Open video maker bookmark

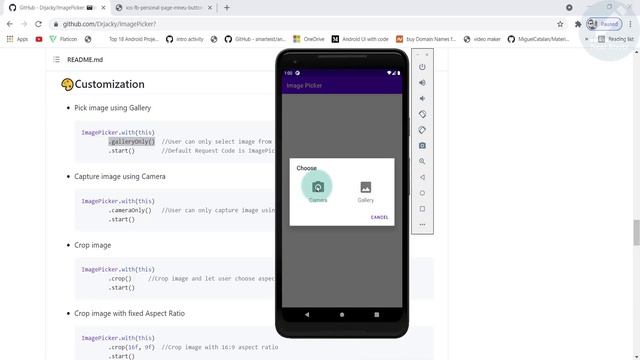click(x=482, y=39)
